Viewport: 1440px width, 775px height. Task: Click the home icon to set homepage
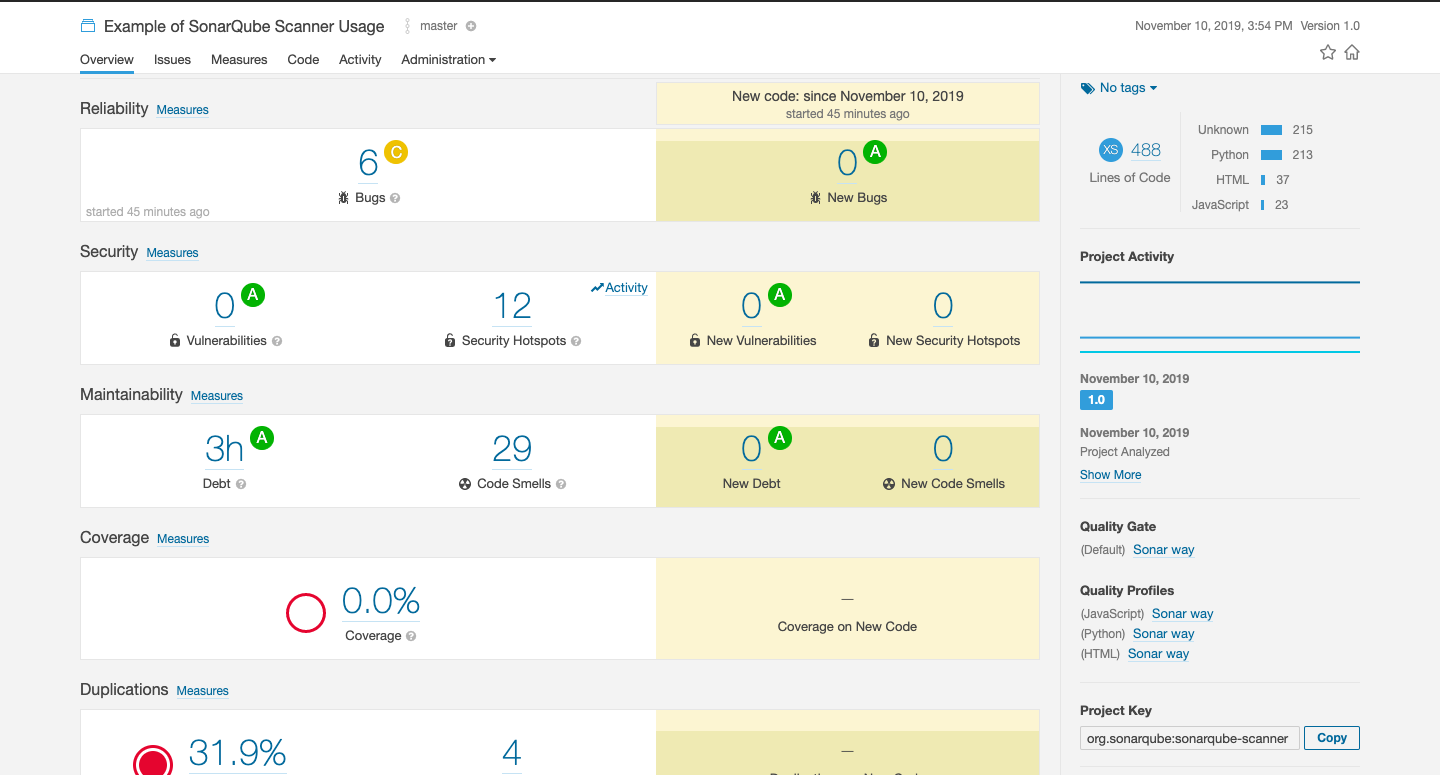point(1352,52)
